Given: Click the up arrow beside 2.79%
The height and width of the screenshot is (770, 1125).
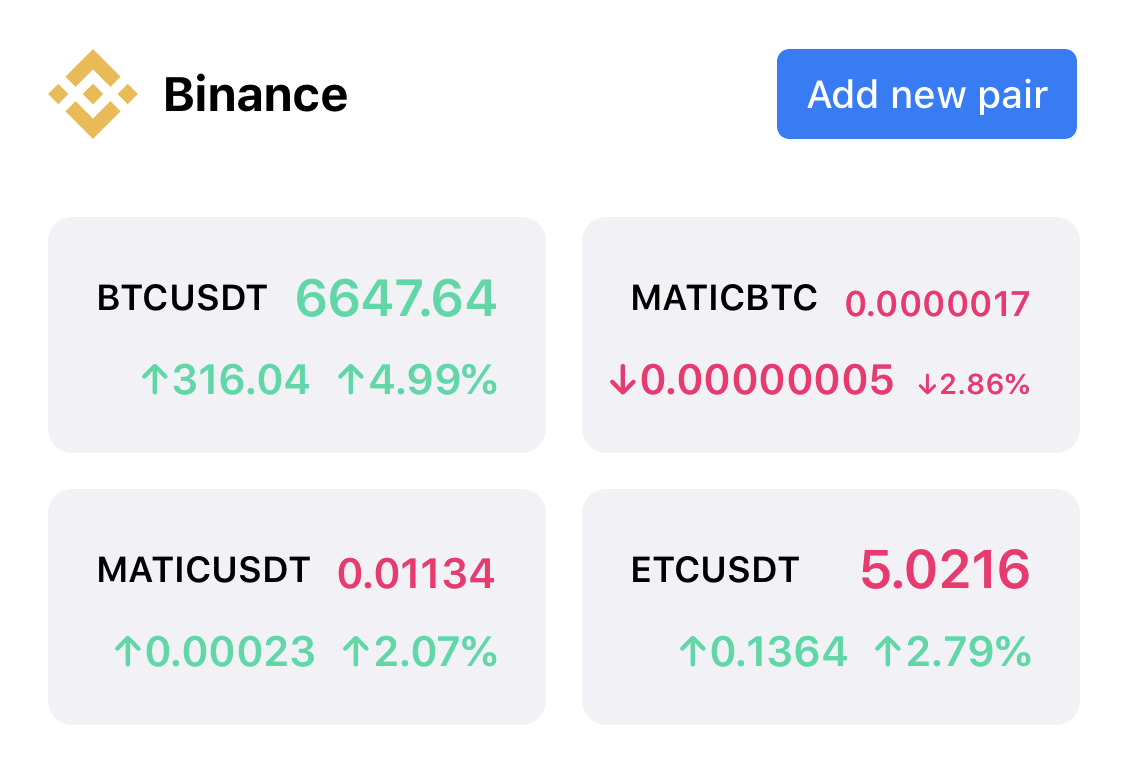Looking at the screenshot, I should [888, 652].
